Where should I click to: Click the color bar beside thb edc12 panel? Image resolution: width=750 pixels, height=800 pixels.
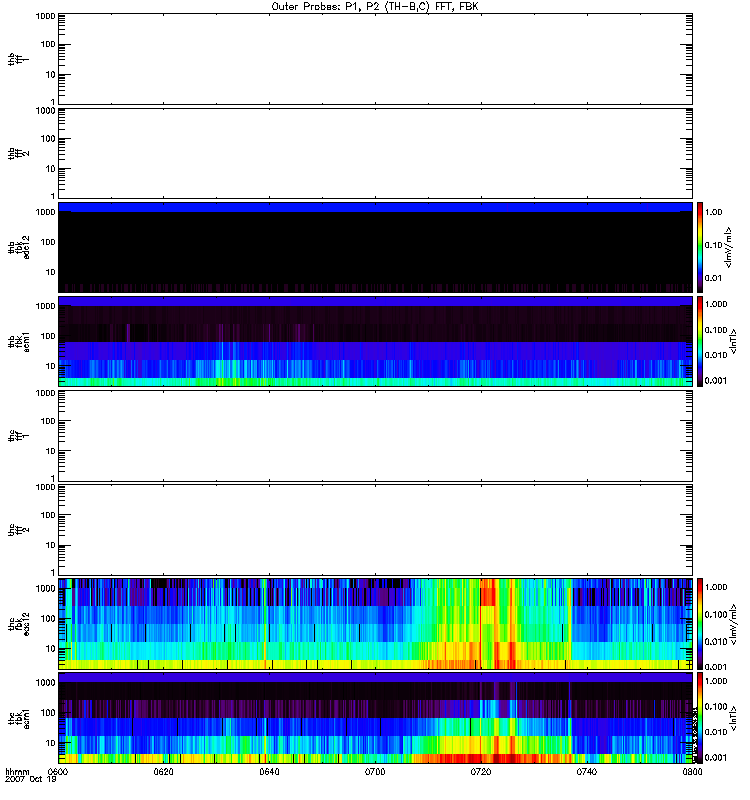701,246
